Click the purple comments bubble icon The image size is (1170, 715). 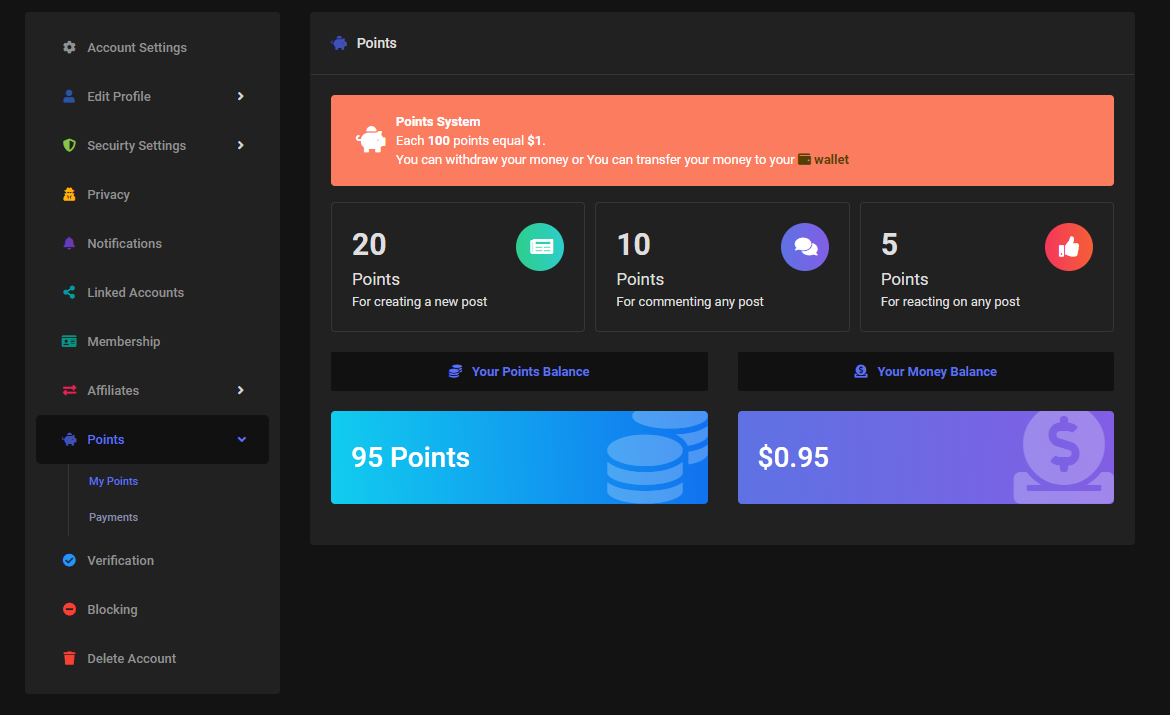click(x=804, y=247)
